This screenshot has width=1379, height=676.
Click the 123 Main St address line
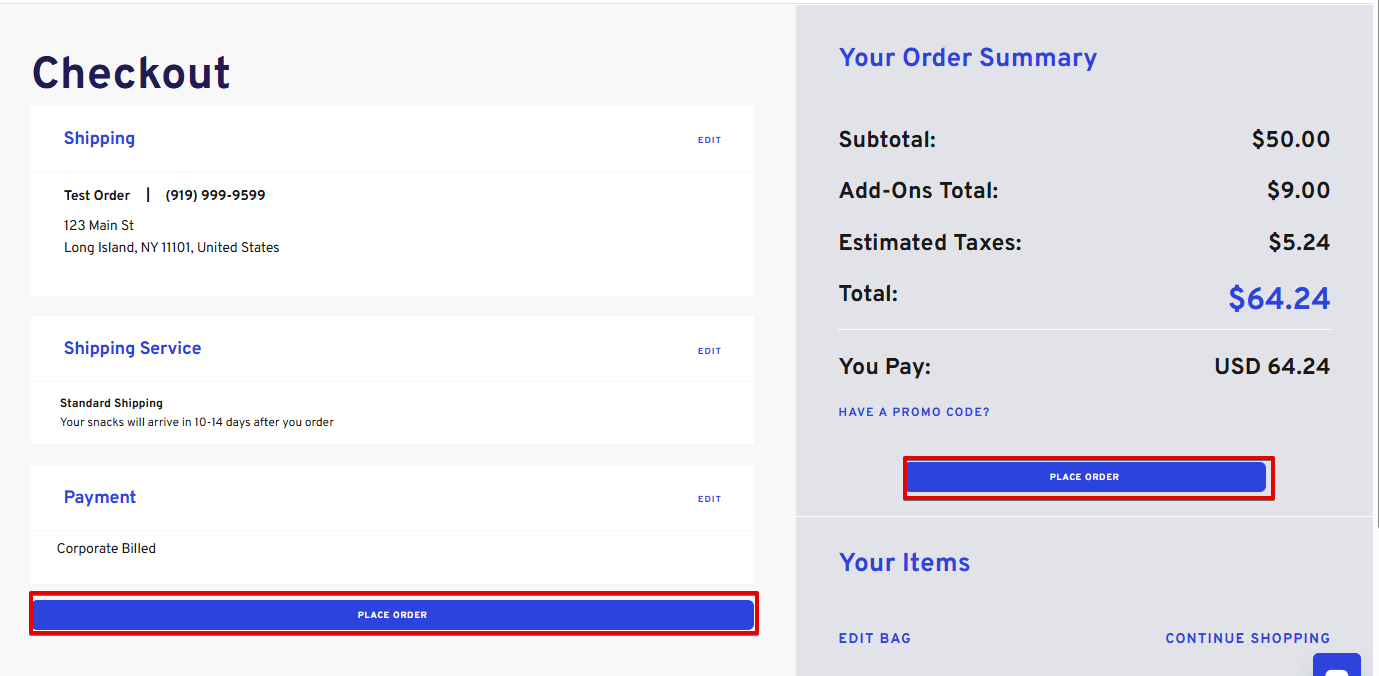coord(99,226)
